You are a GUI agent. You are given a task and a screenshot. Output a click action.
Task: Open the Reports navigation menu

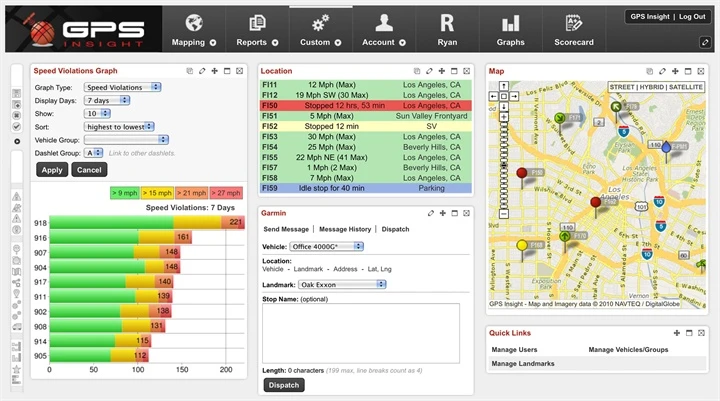[257, 29]
